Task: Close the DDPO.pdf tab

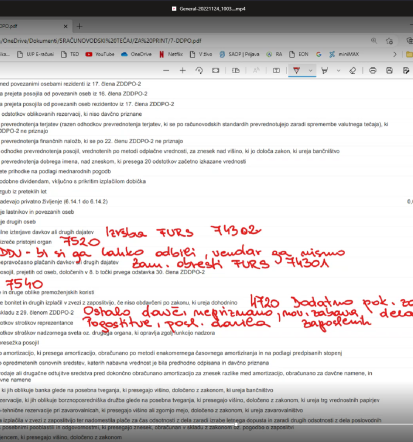Action: (x=65, y=26)
